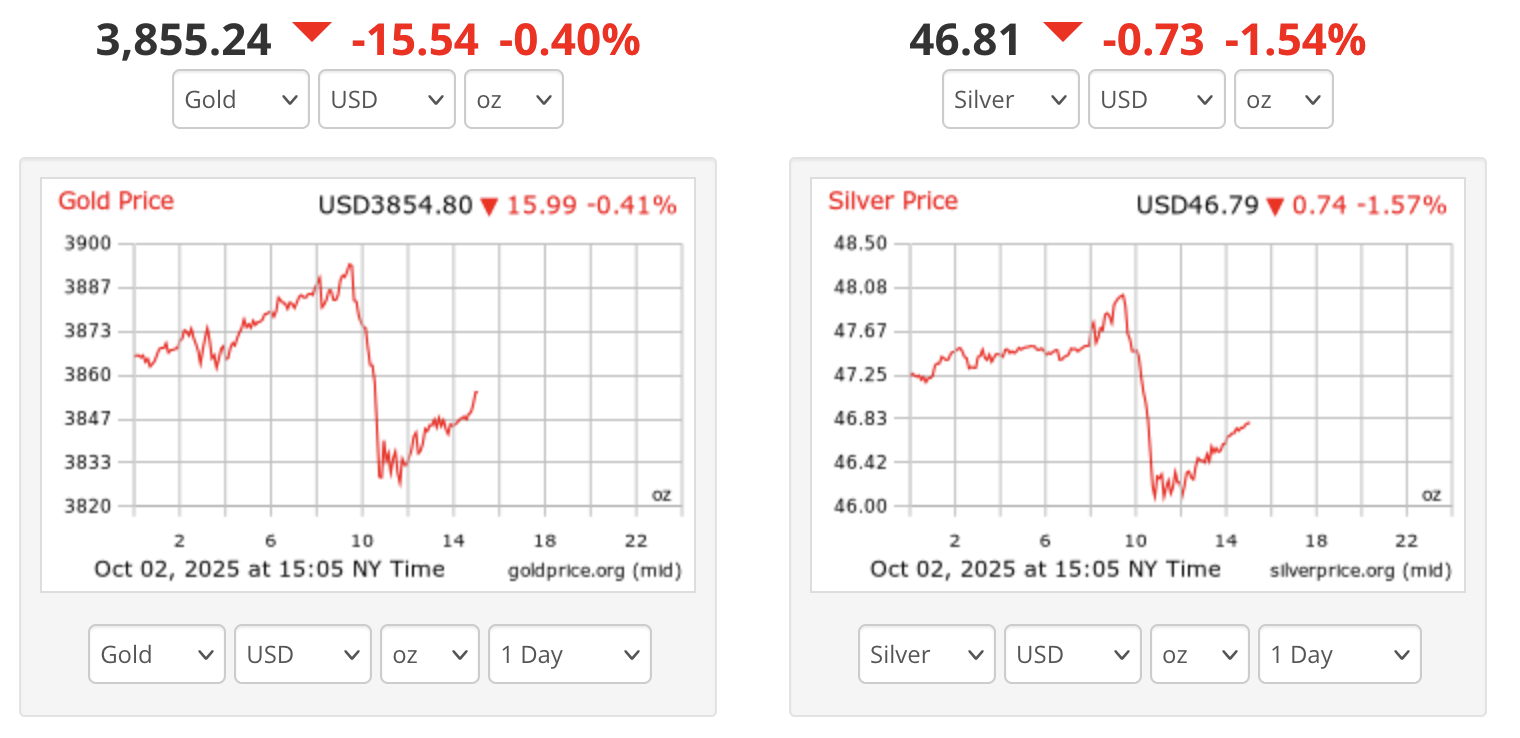1520x738 pixels.
Task: Click the red down arrow beside 3,855.24
Action: pos(311,34)
